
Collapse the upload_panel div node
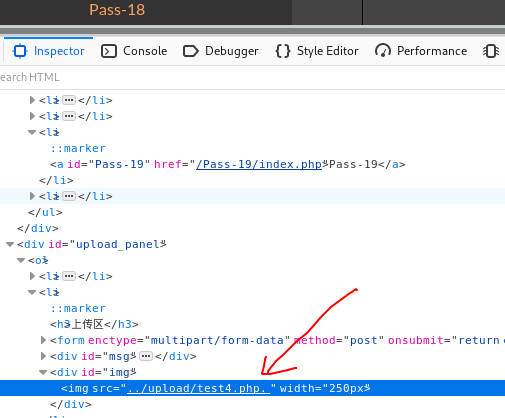click(x=10, y=244)
